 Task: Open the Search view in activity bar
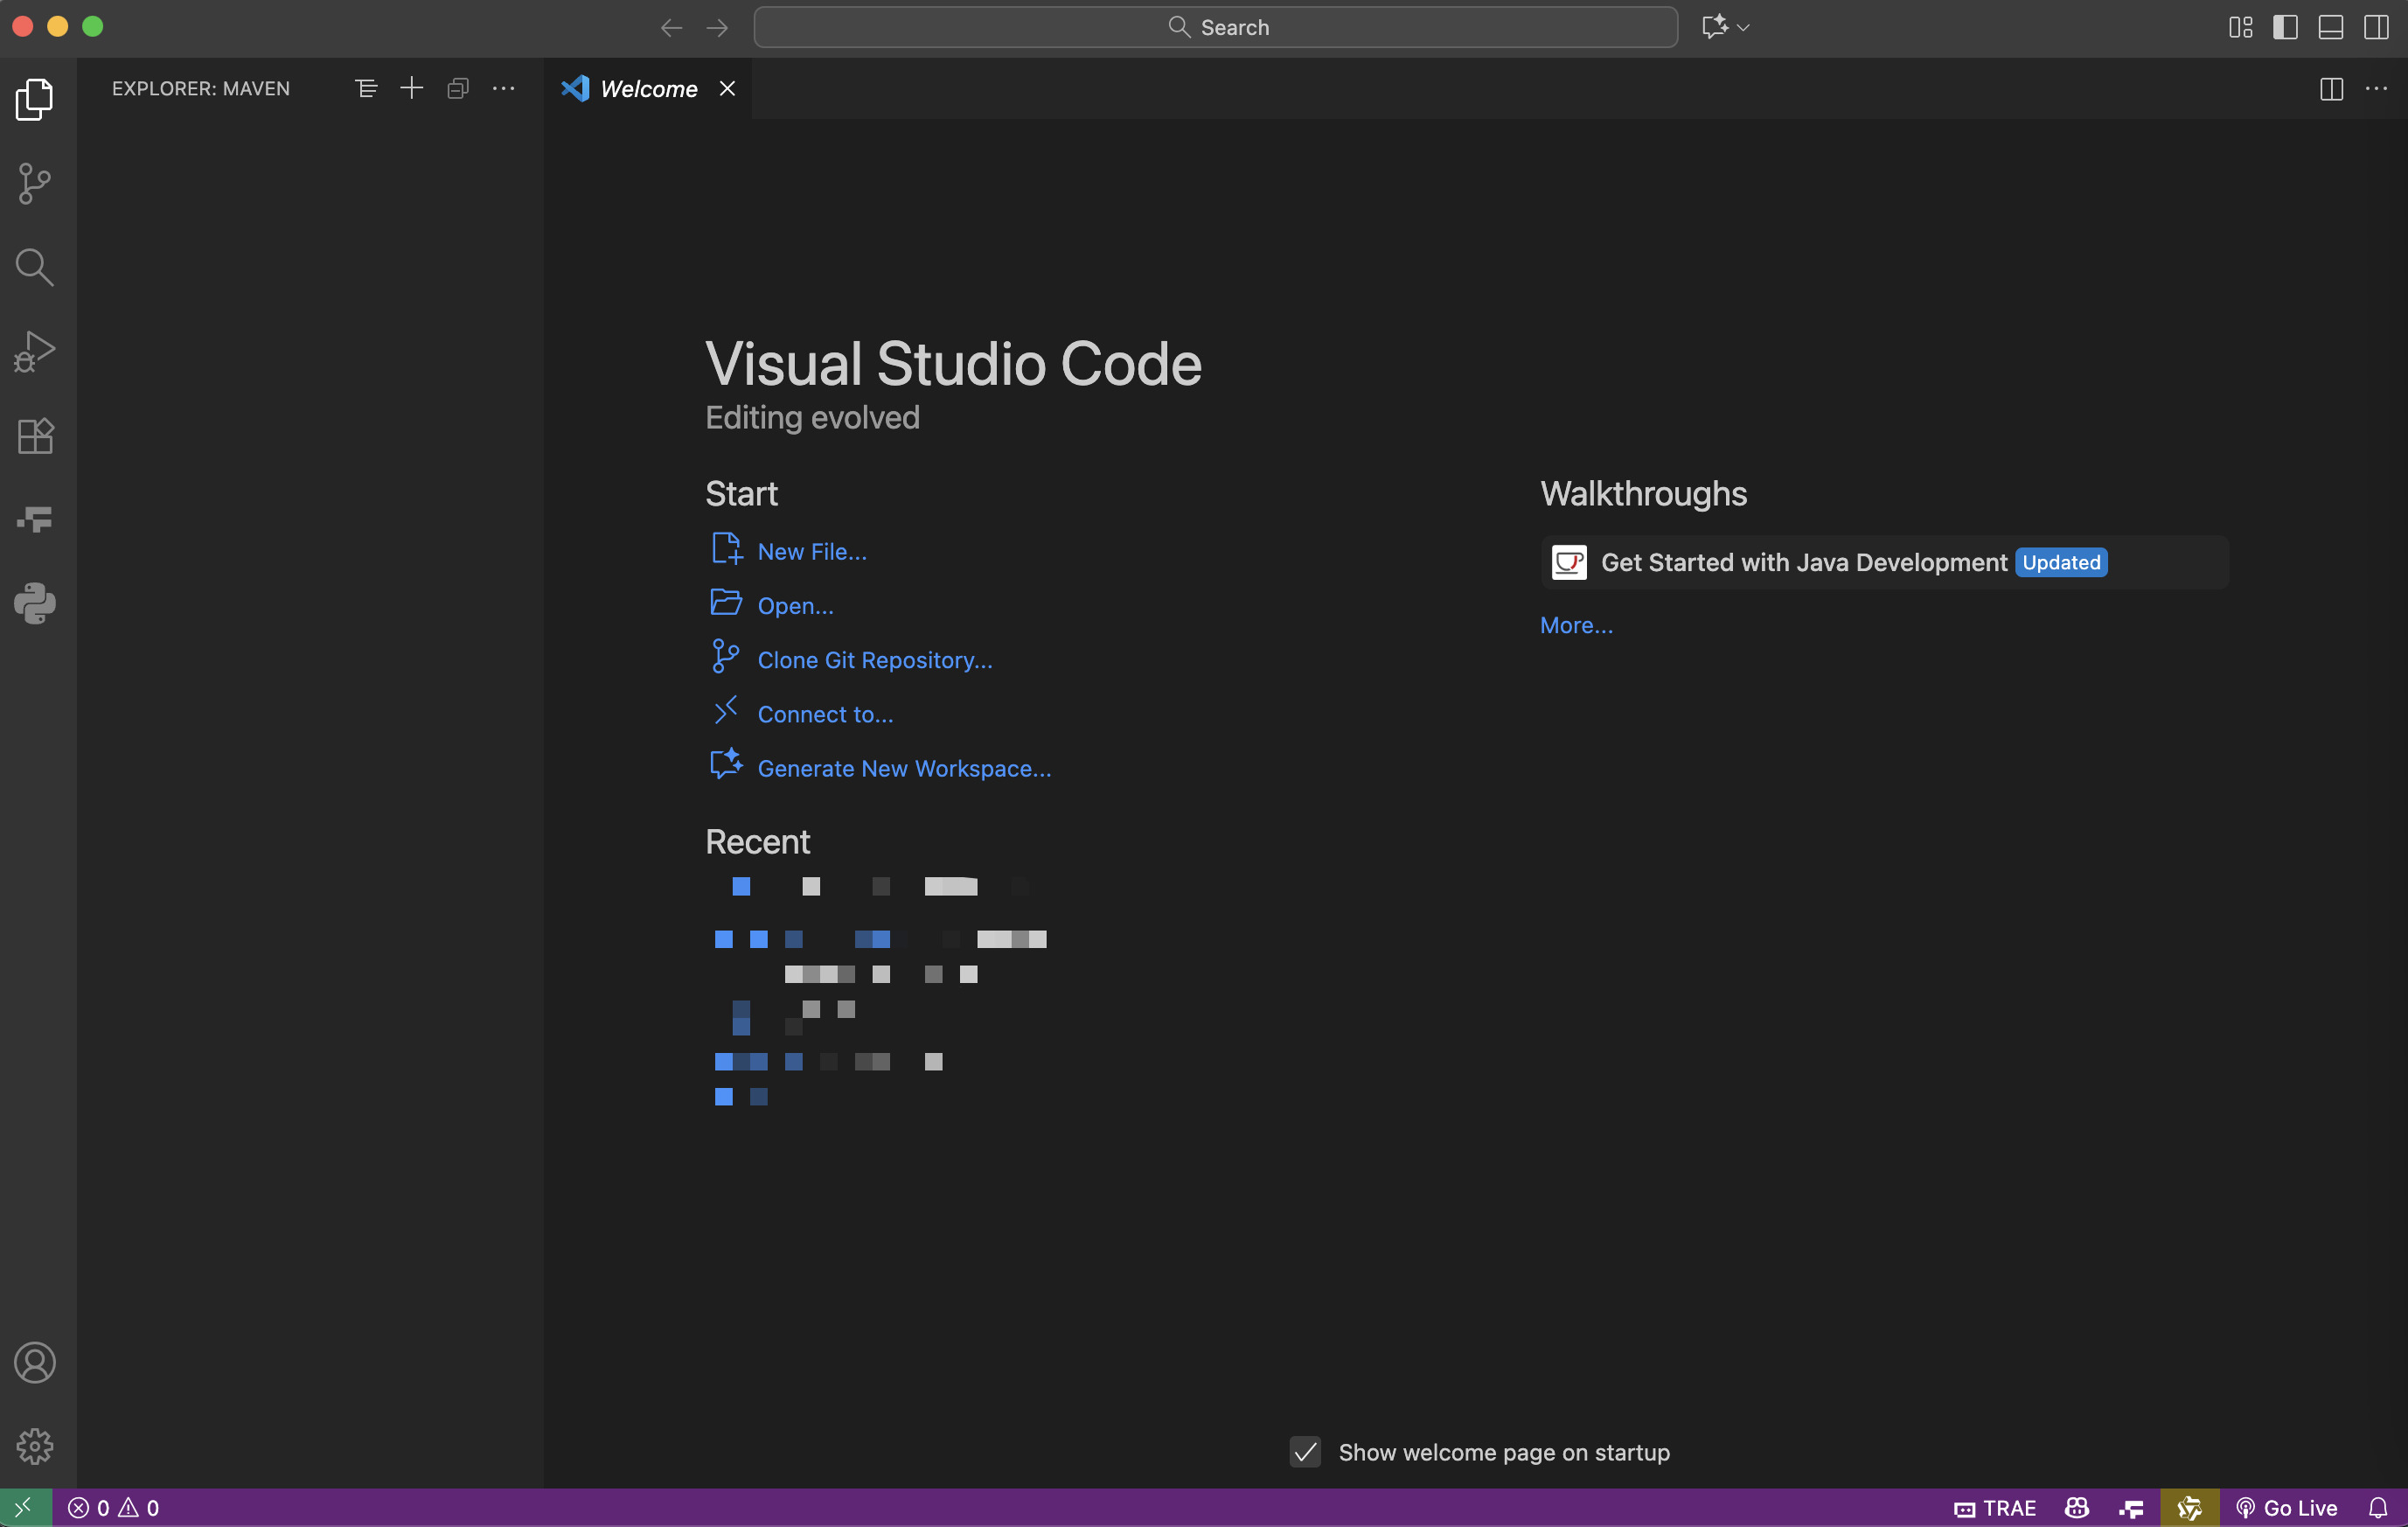pyautogui.click(x=35, y=267)
